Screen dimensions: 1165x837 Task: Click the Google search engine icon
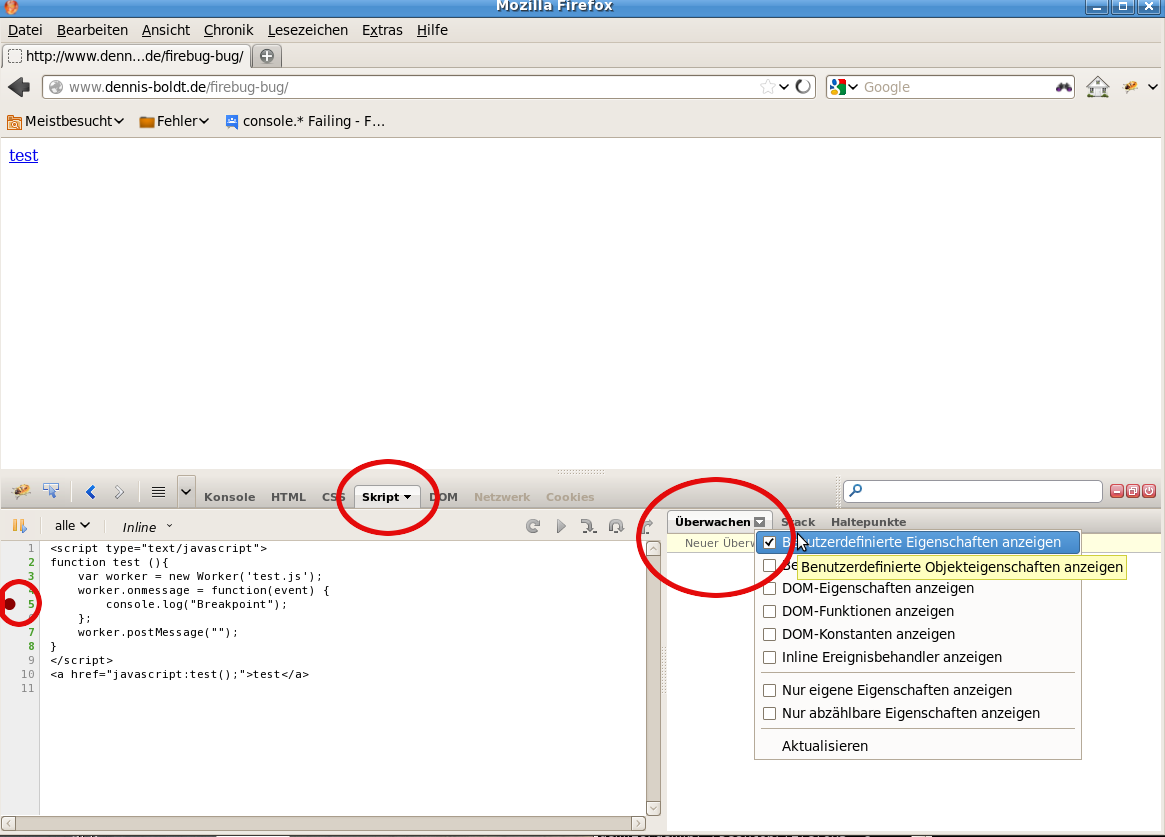[x=838, y=87]
